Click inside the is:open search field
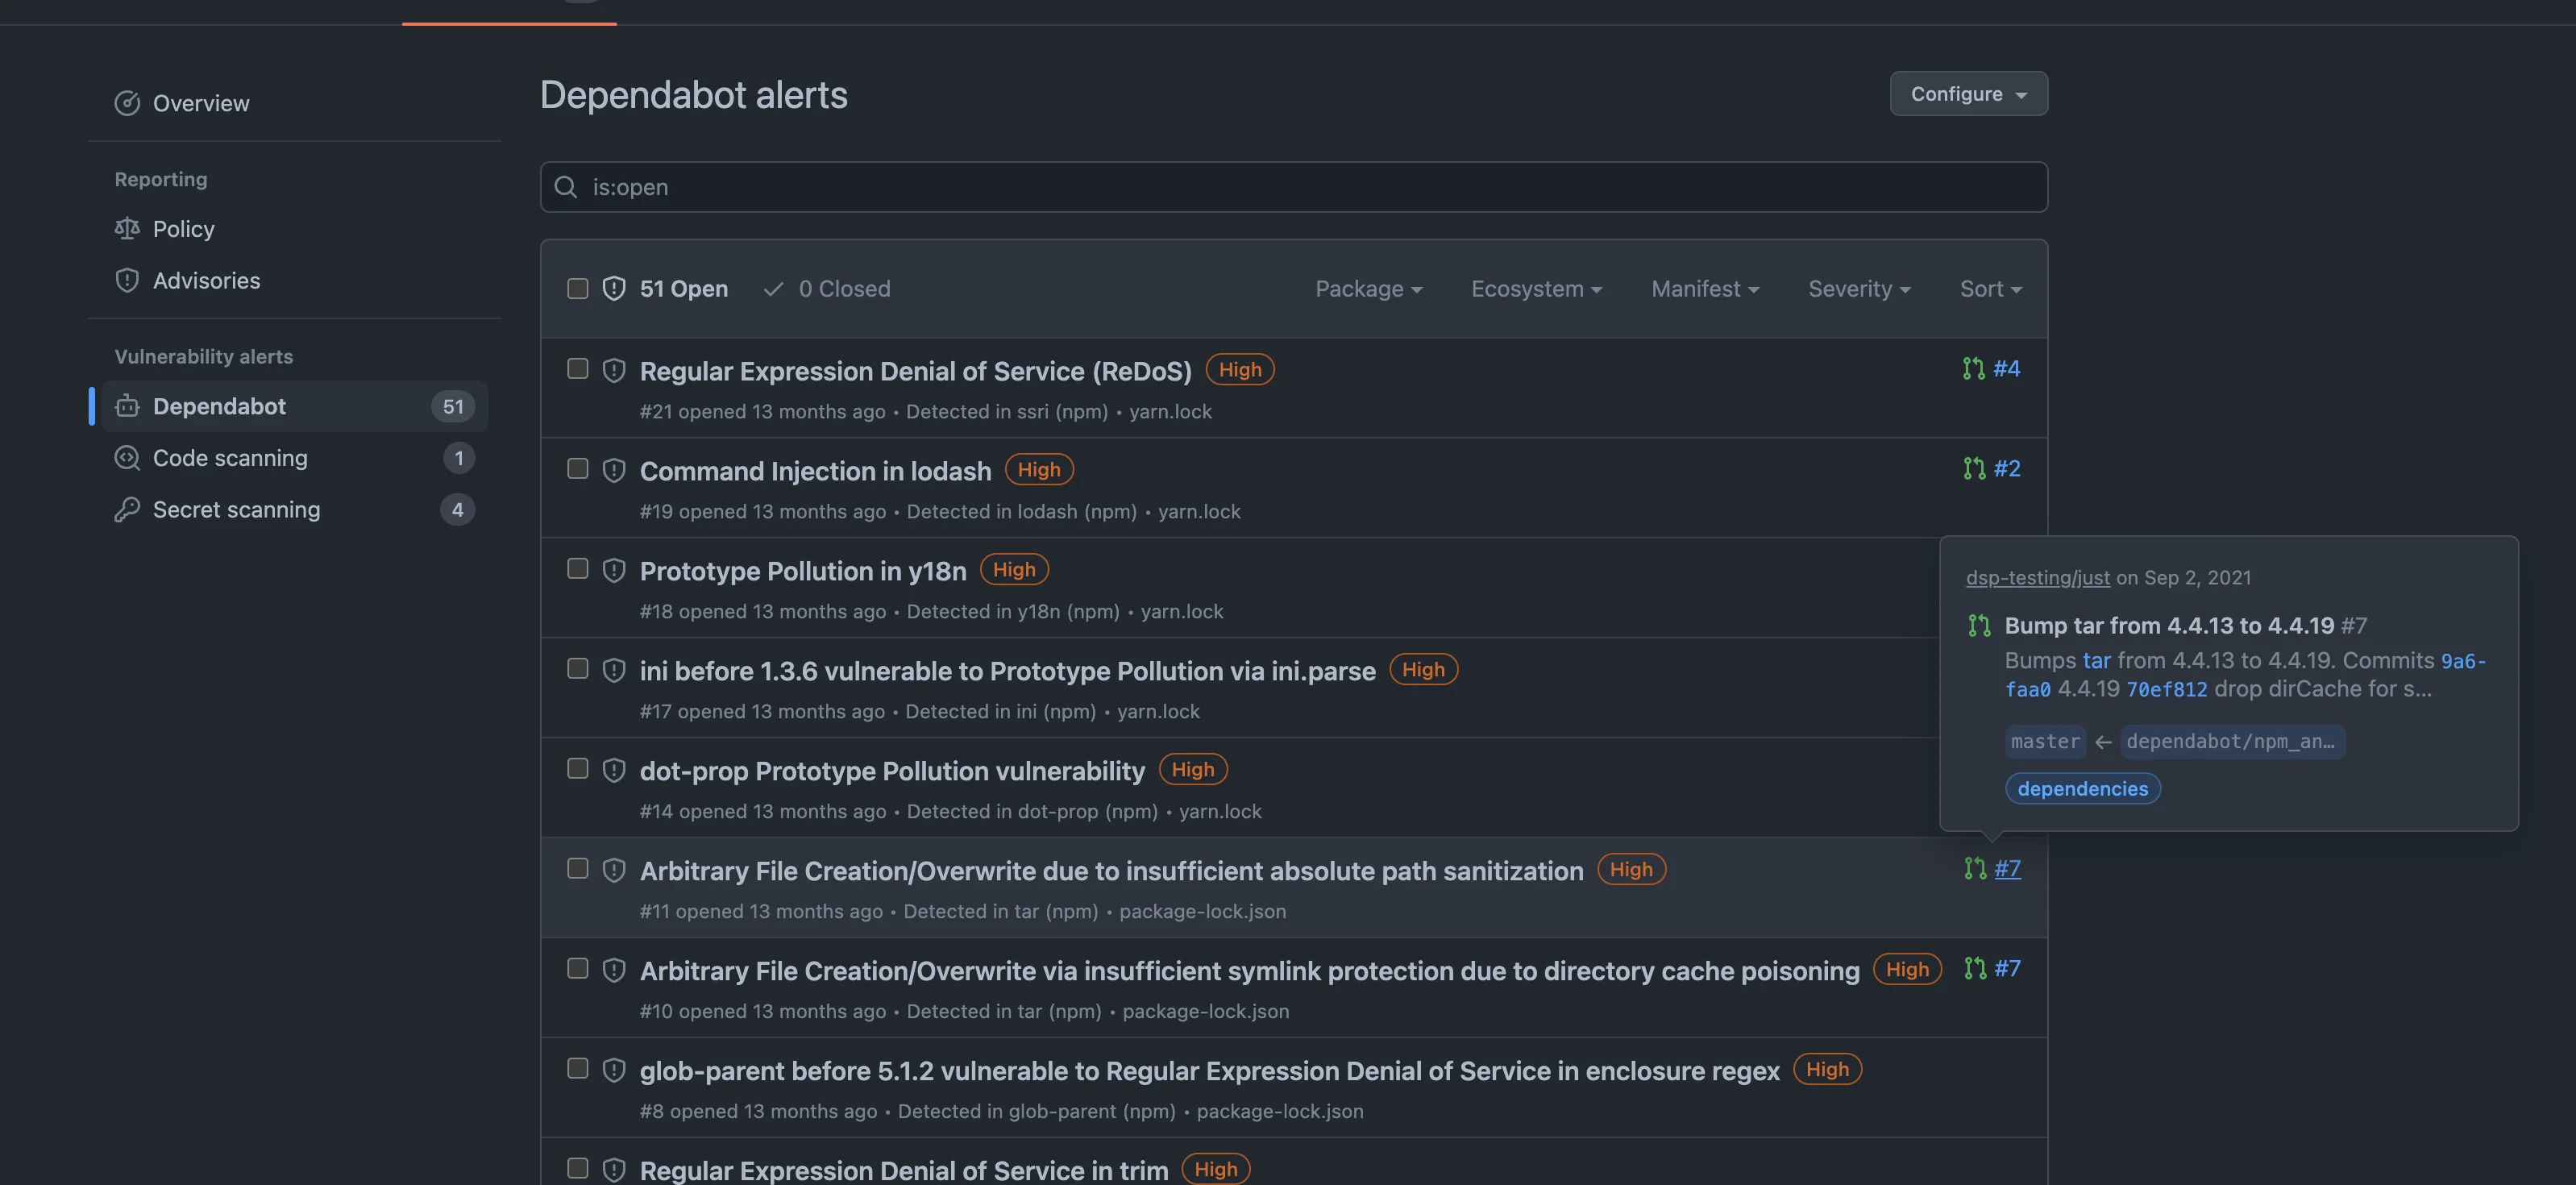This screenshot has width=2576, height=1185. (x=1200, y=187)
